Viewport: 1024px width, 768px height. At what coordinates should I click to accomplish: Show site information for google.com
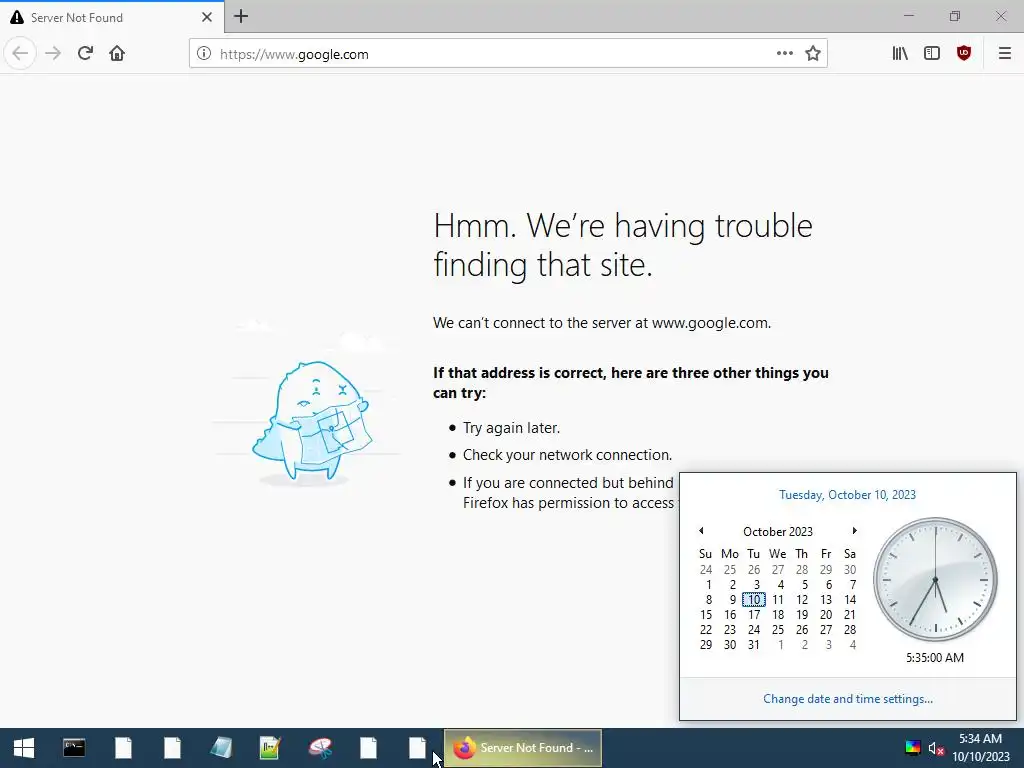[x=204, y=54]
